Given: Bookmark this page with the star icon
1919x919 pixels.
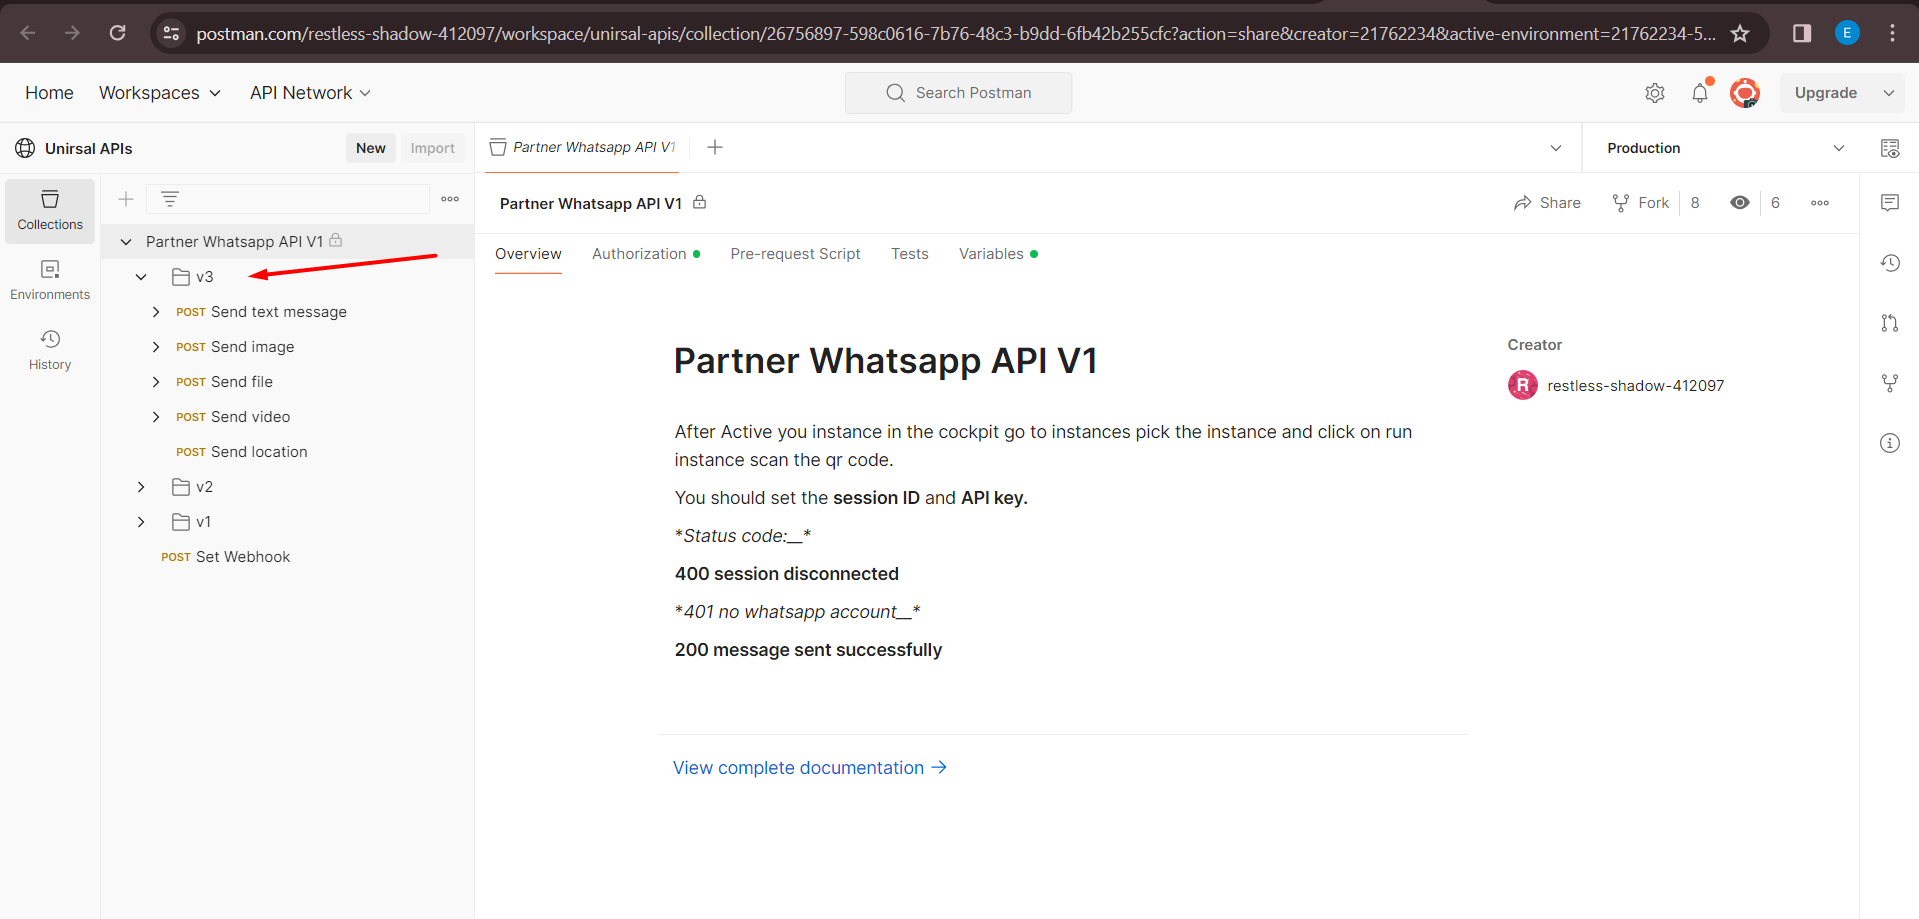Looking at the screenshot, I should [1740, 33].
